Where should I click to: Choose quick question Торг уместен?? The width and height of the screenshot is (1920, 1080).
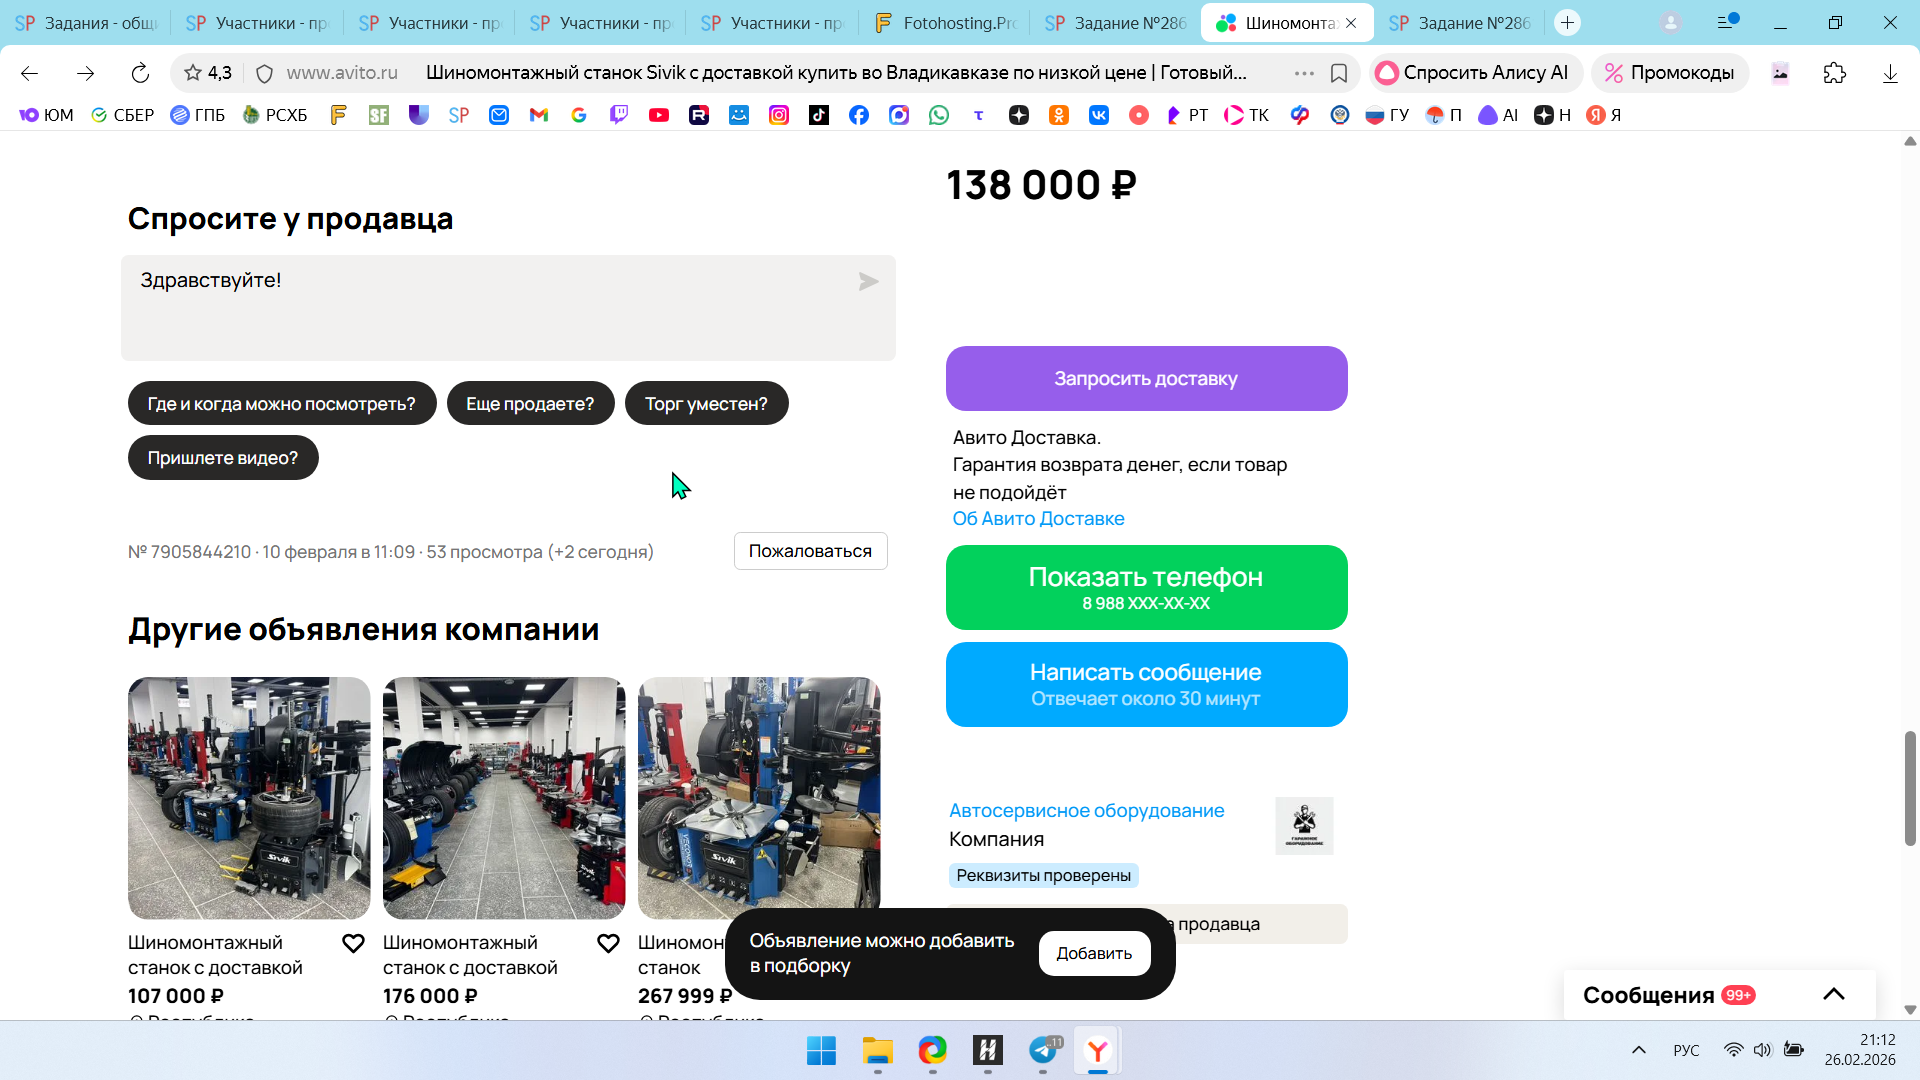click(706, 403)
